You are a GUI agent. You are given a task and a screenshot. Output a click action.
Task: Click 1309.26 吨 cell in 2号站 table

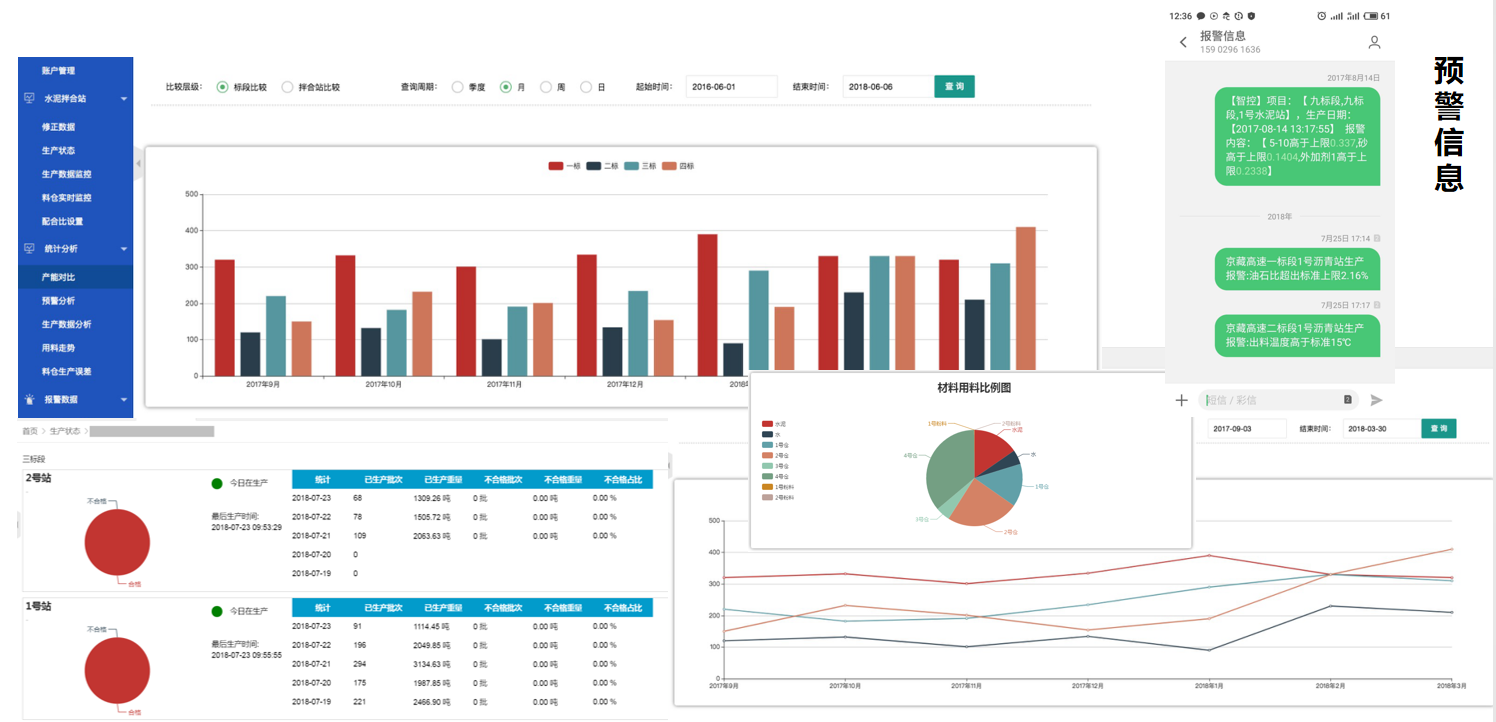coord(433,497)
